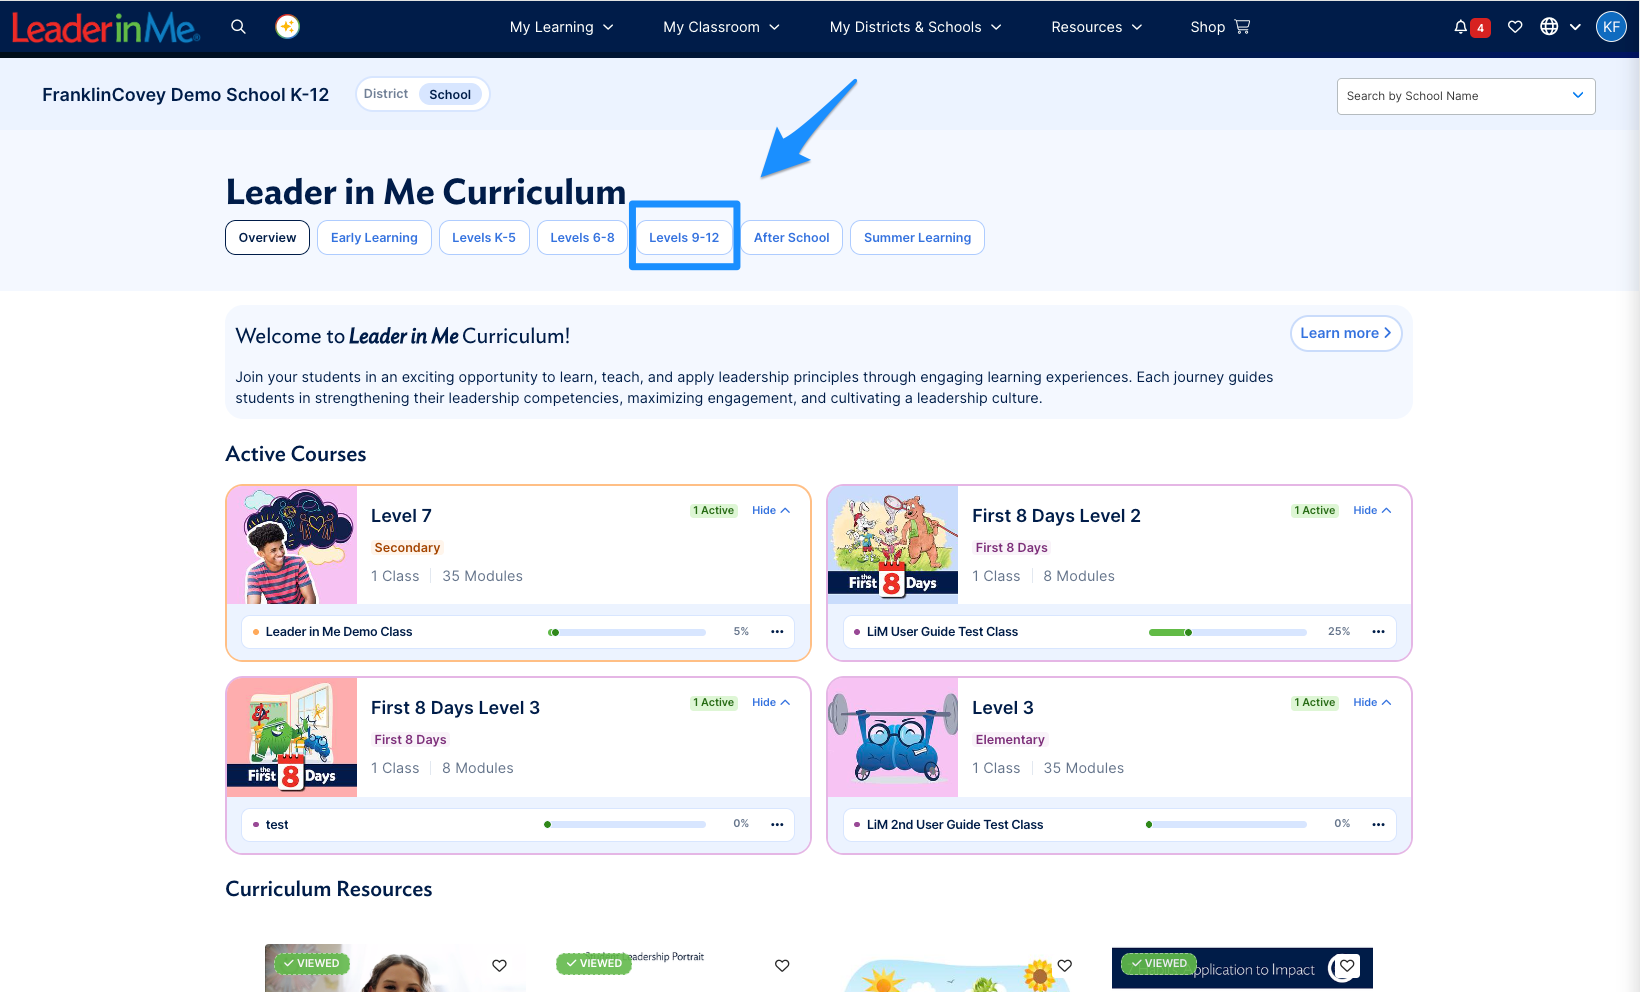This screenshot has height=992, width=1640.
Task: Open the Level 3 barbell thumbnail
Action: [x=893, y=738]
